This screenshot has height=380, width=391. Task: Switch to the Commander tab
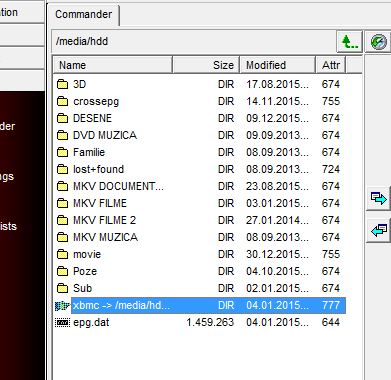click(84, 14)
